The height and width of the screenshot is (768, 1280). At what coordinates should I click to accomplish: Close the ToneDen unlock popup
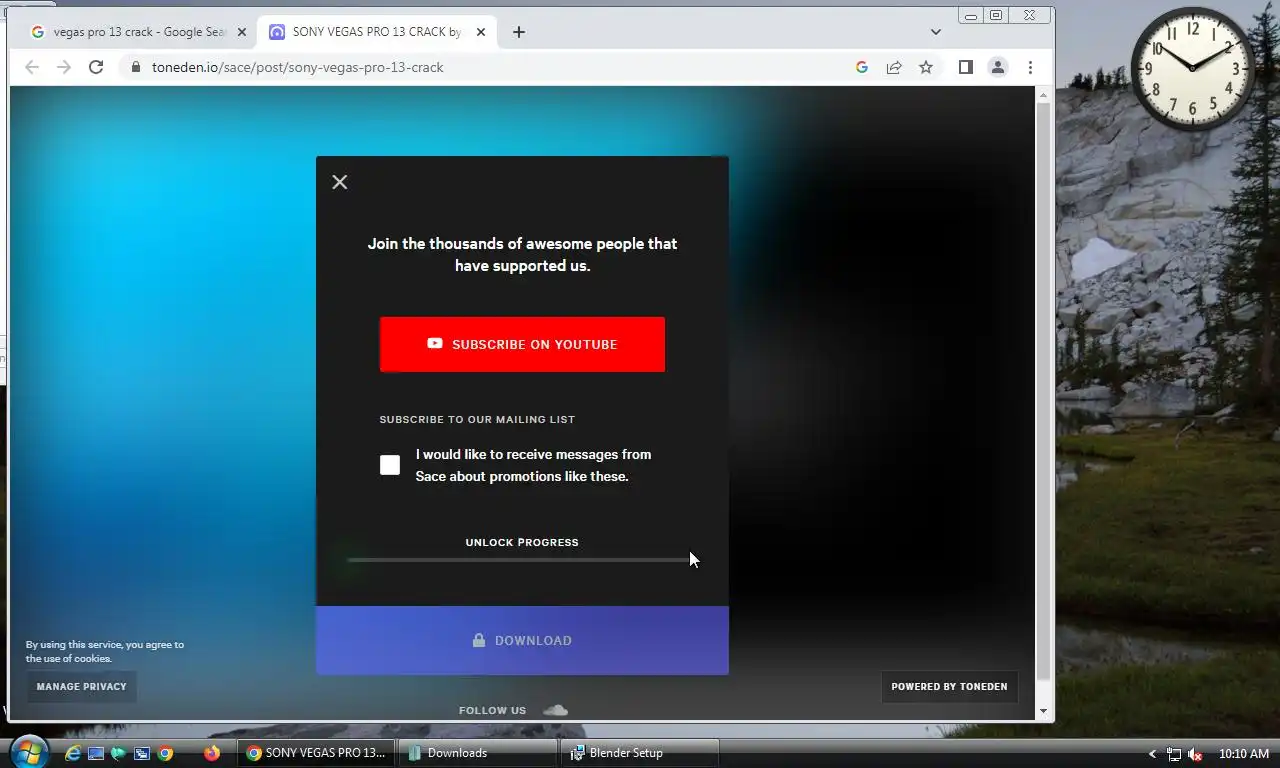[x=340, y=182]
